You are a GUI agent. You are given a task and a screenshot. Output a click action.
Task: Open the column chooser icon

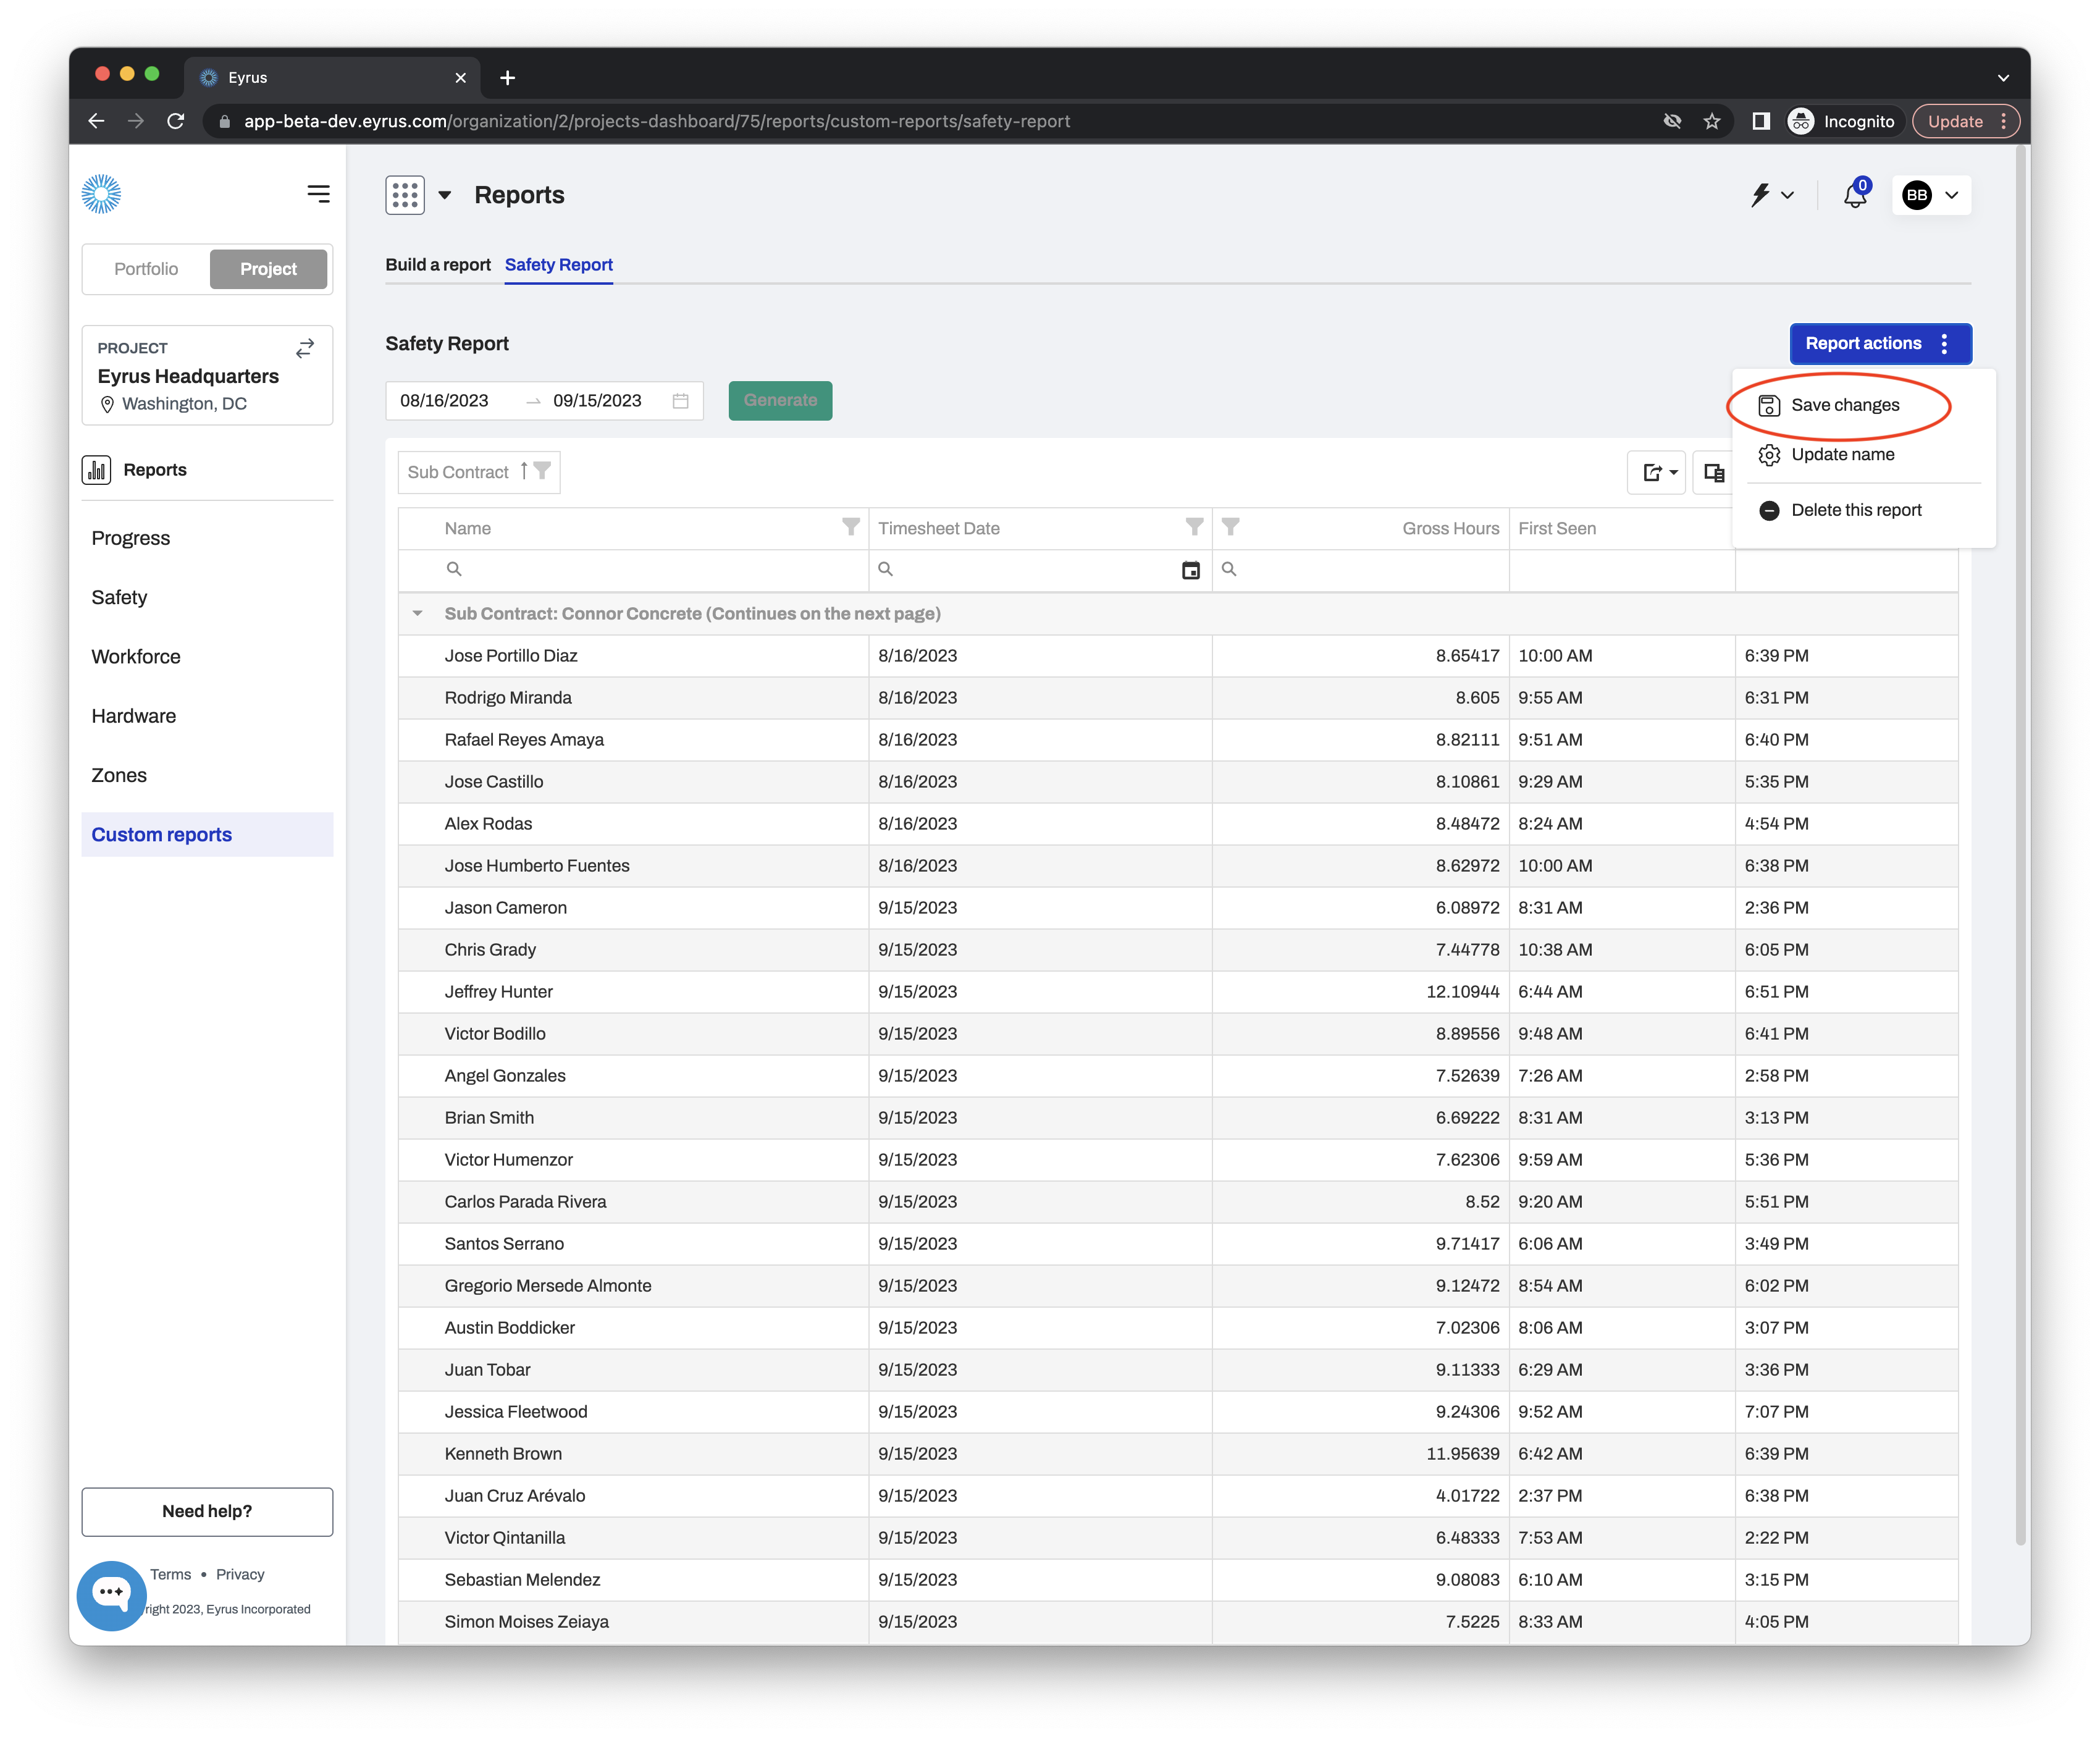click(x=1714, y=472)
